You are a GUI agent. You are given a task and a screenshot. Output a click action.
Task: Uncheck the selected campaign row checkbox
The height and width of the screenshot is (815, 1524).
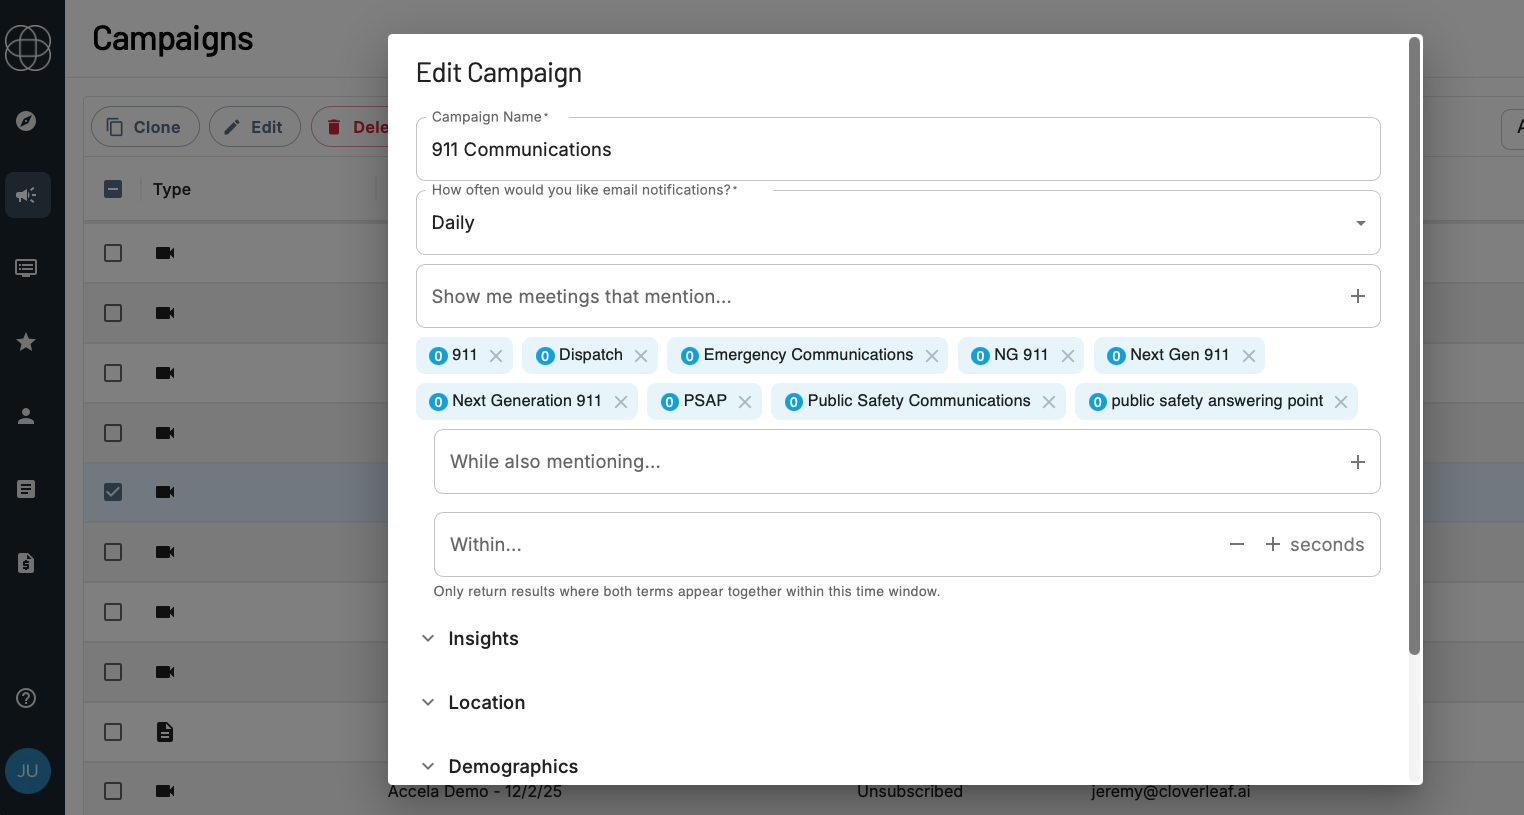[113, 492]
